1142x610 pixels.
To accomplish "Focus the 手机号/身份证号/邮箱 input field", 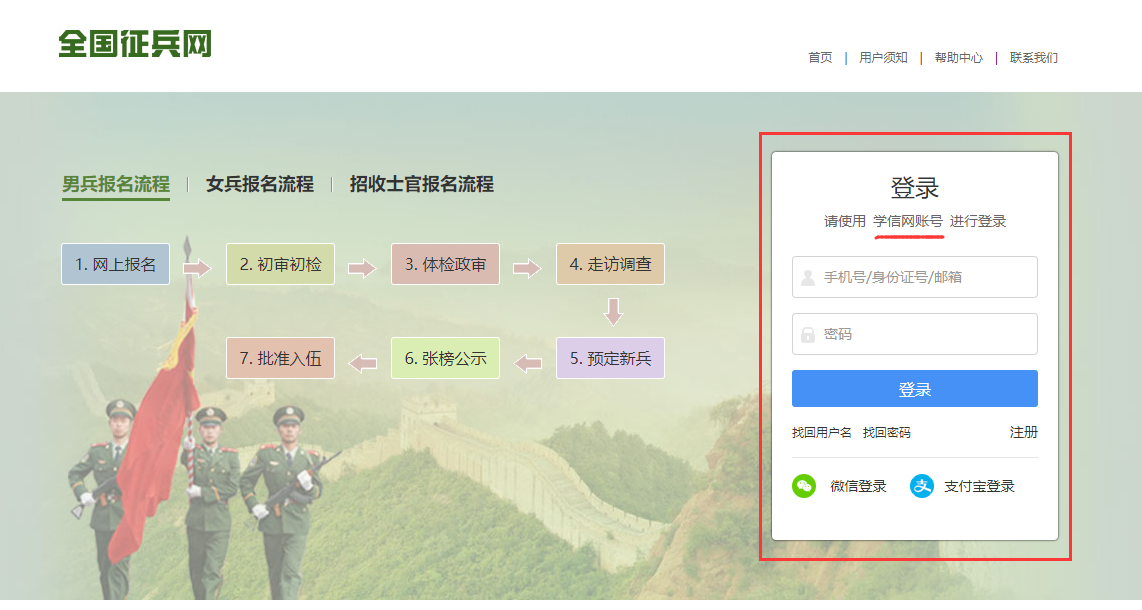I will [925, 277].
